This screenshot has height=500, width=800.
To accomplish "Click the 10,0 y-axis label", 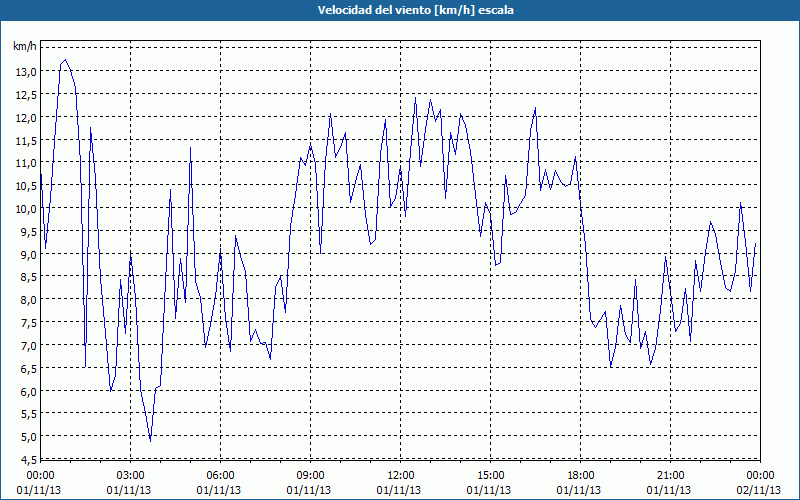I will (x=26, y=209).
